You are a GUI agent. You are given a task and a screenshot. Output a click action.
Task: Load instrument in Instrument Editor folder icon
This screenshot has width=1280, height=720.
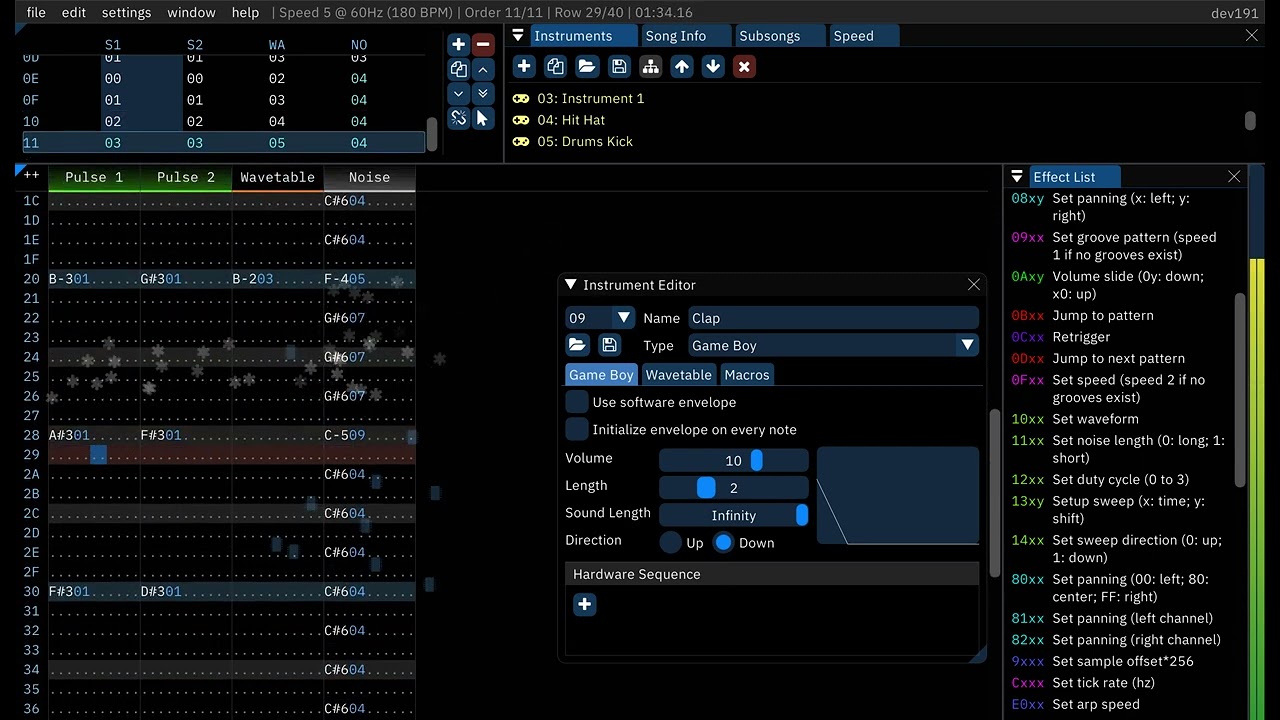point(577,345)
